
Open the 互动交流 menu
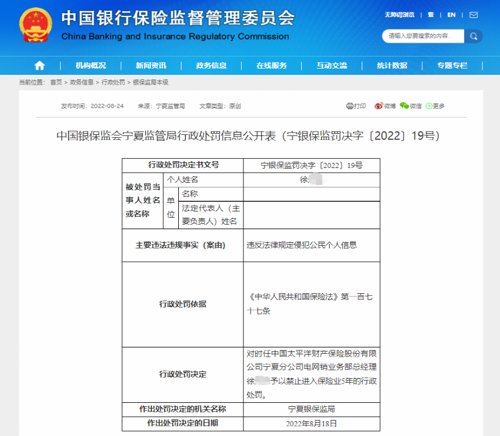[332, 65]
